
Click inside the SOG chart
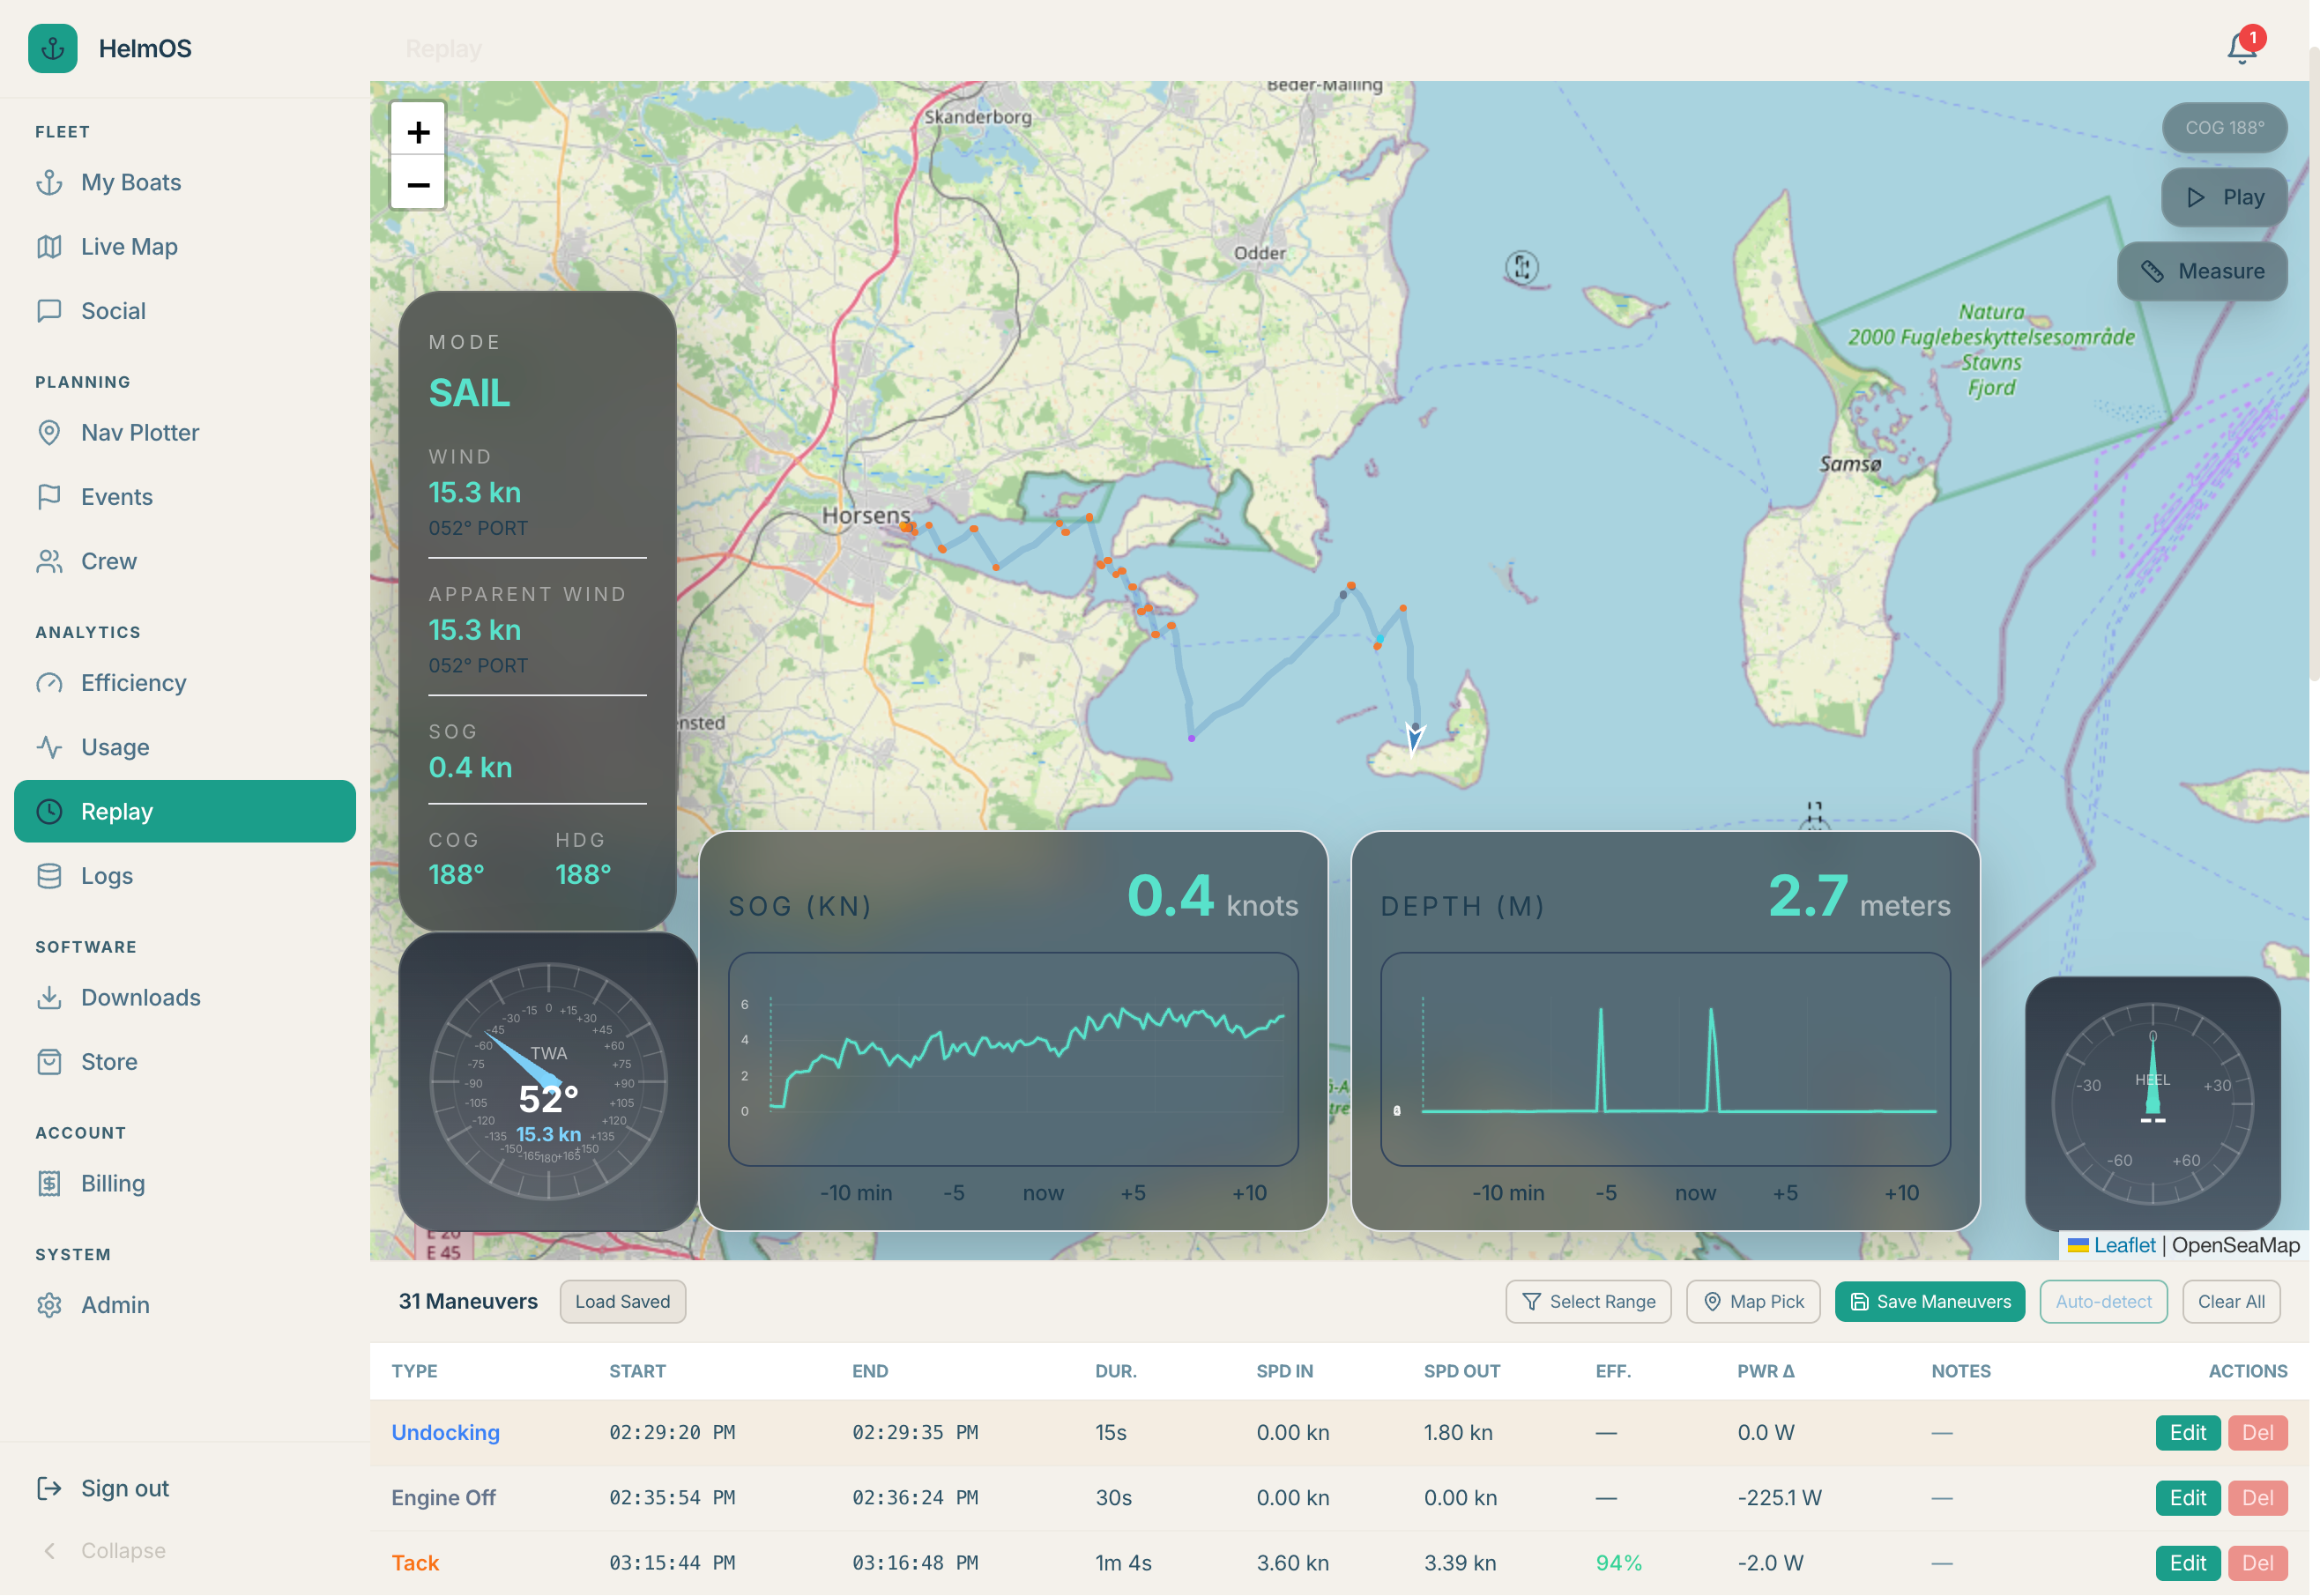coord(1014,1059)
